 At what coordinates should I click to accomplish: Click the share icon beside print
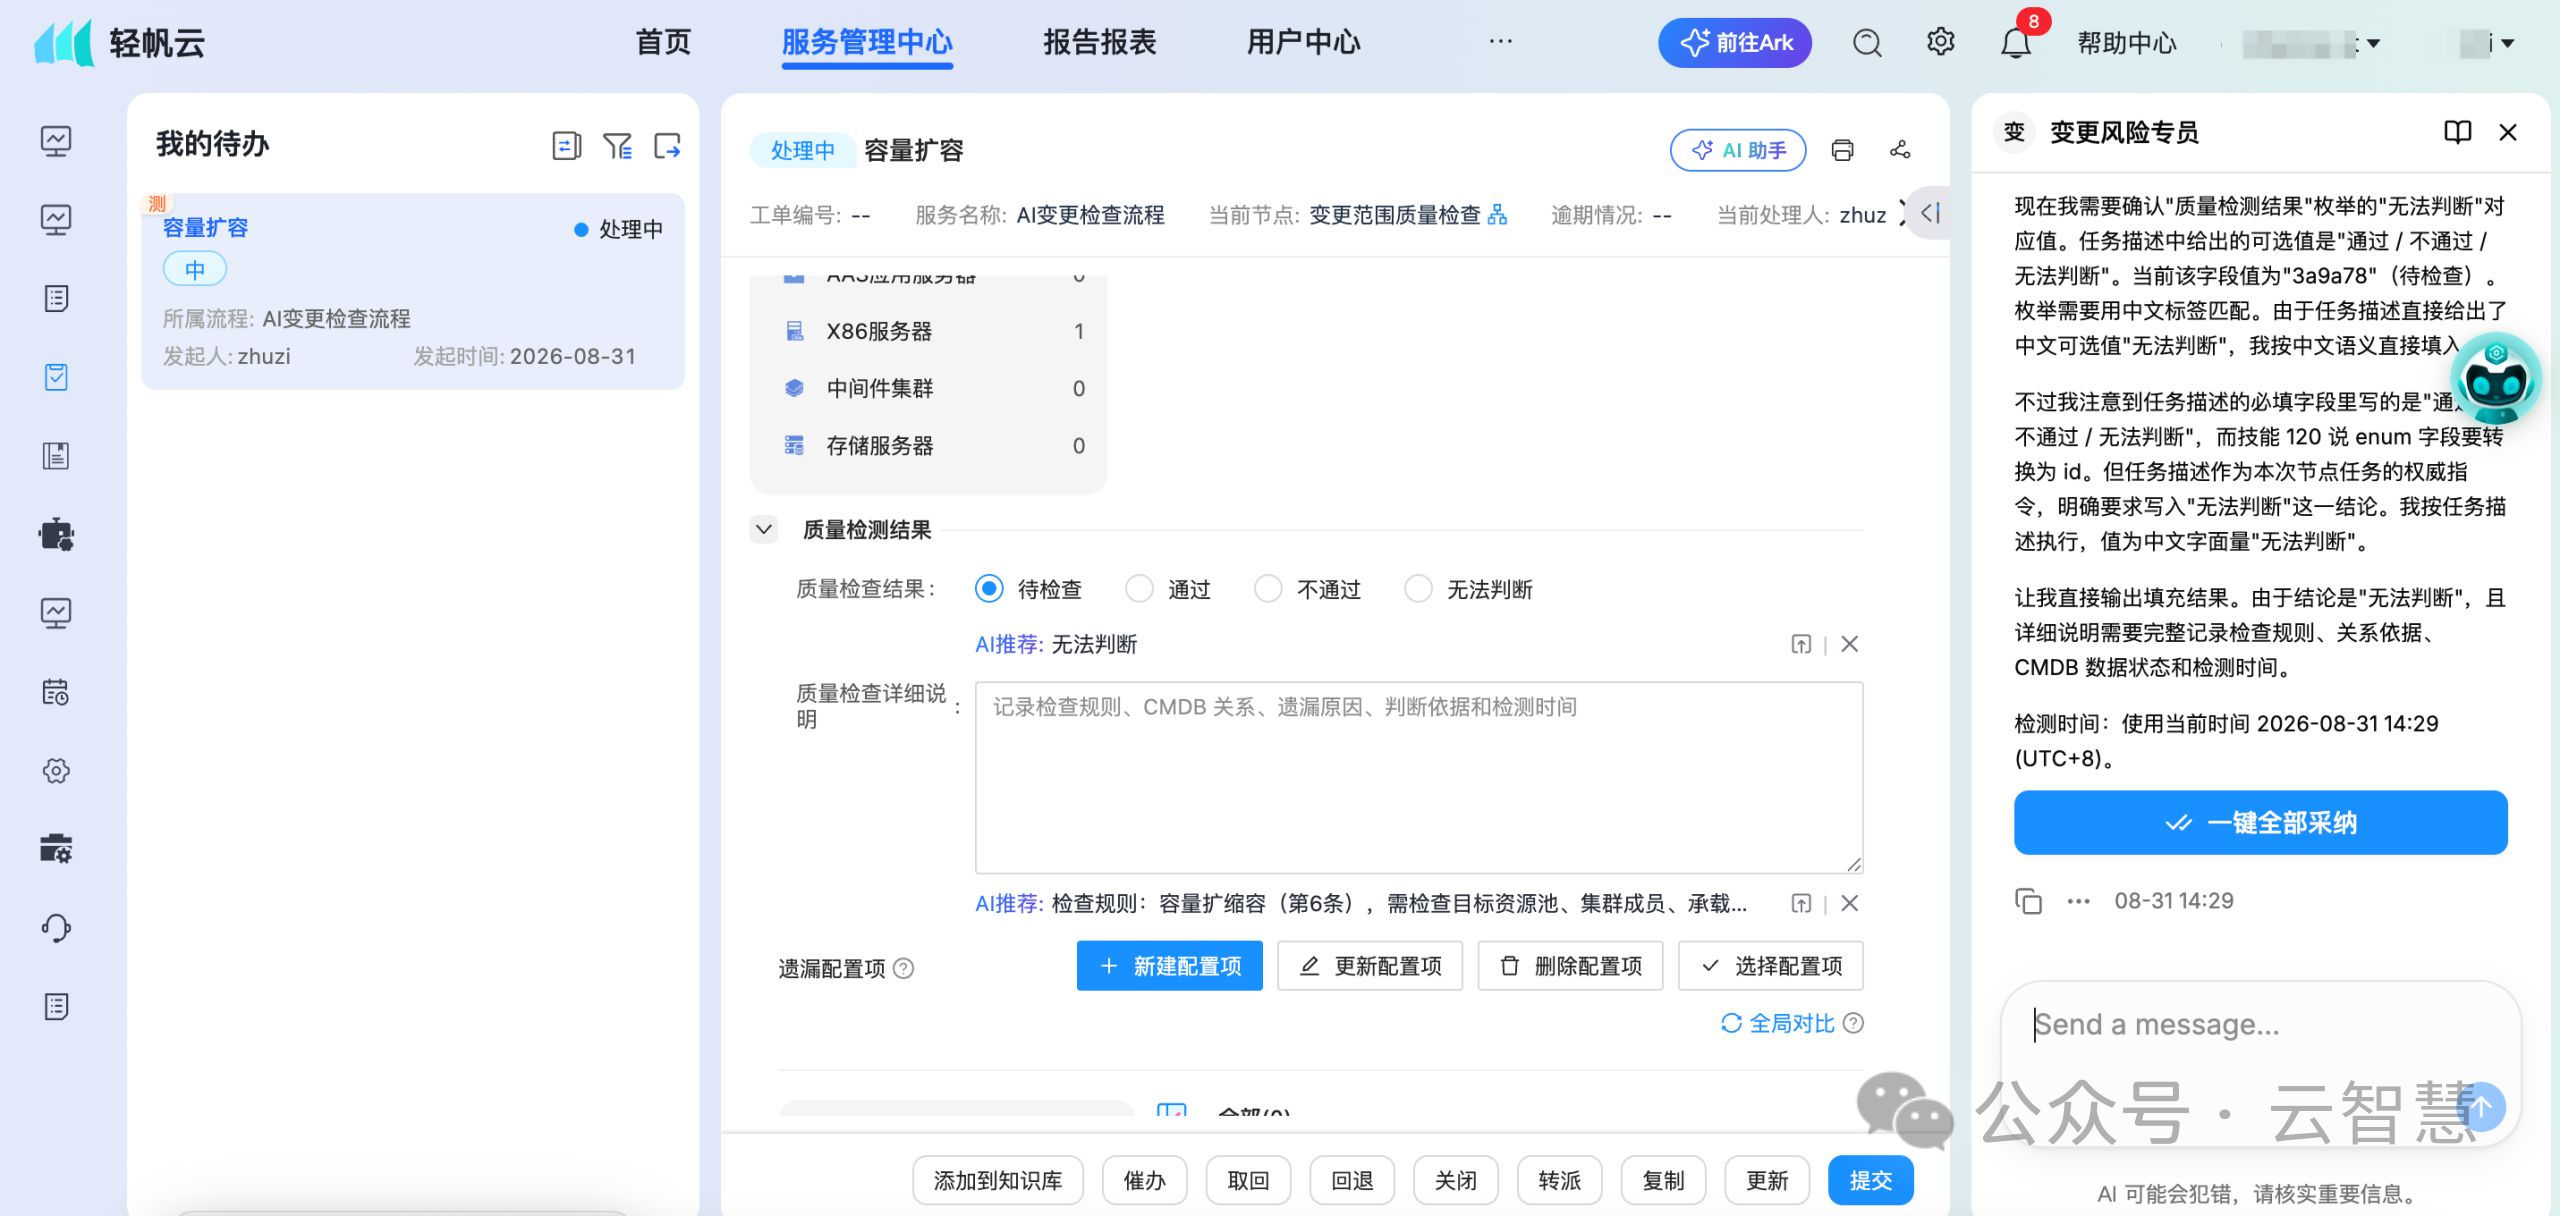(x=1900, y=150)
